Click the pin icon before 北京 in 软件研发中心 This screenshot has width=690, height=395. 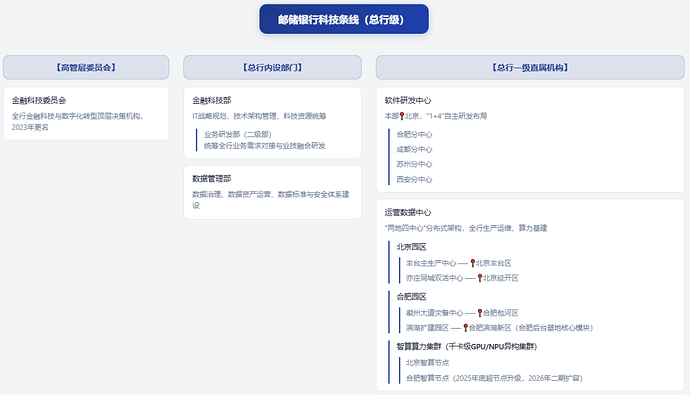(401, 116)
